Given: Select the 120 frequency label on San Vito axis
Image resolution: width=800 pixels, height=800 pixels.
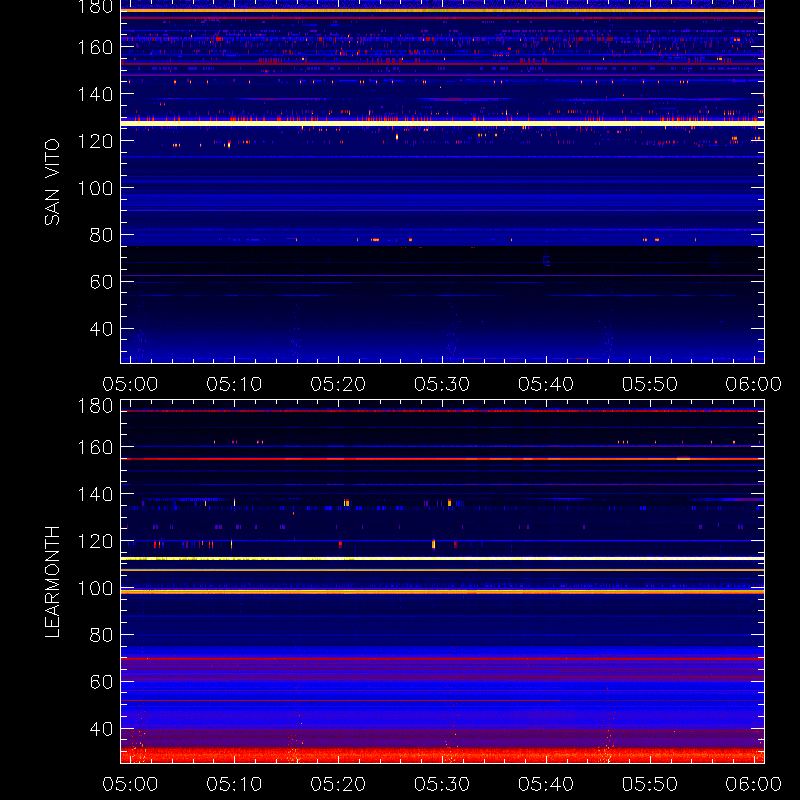Looking at the screenshot, I should (95, 141).
